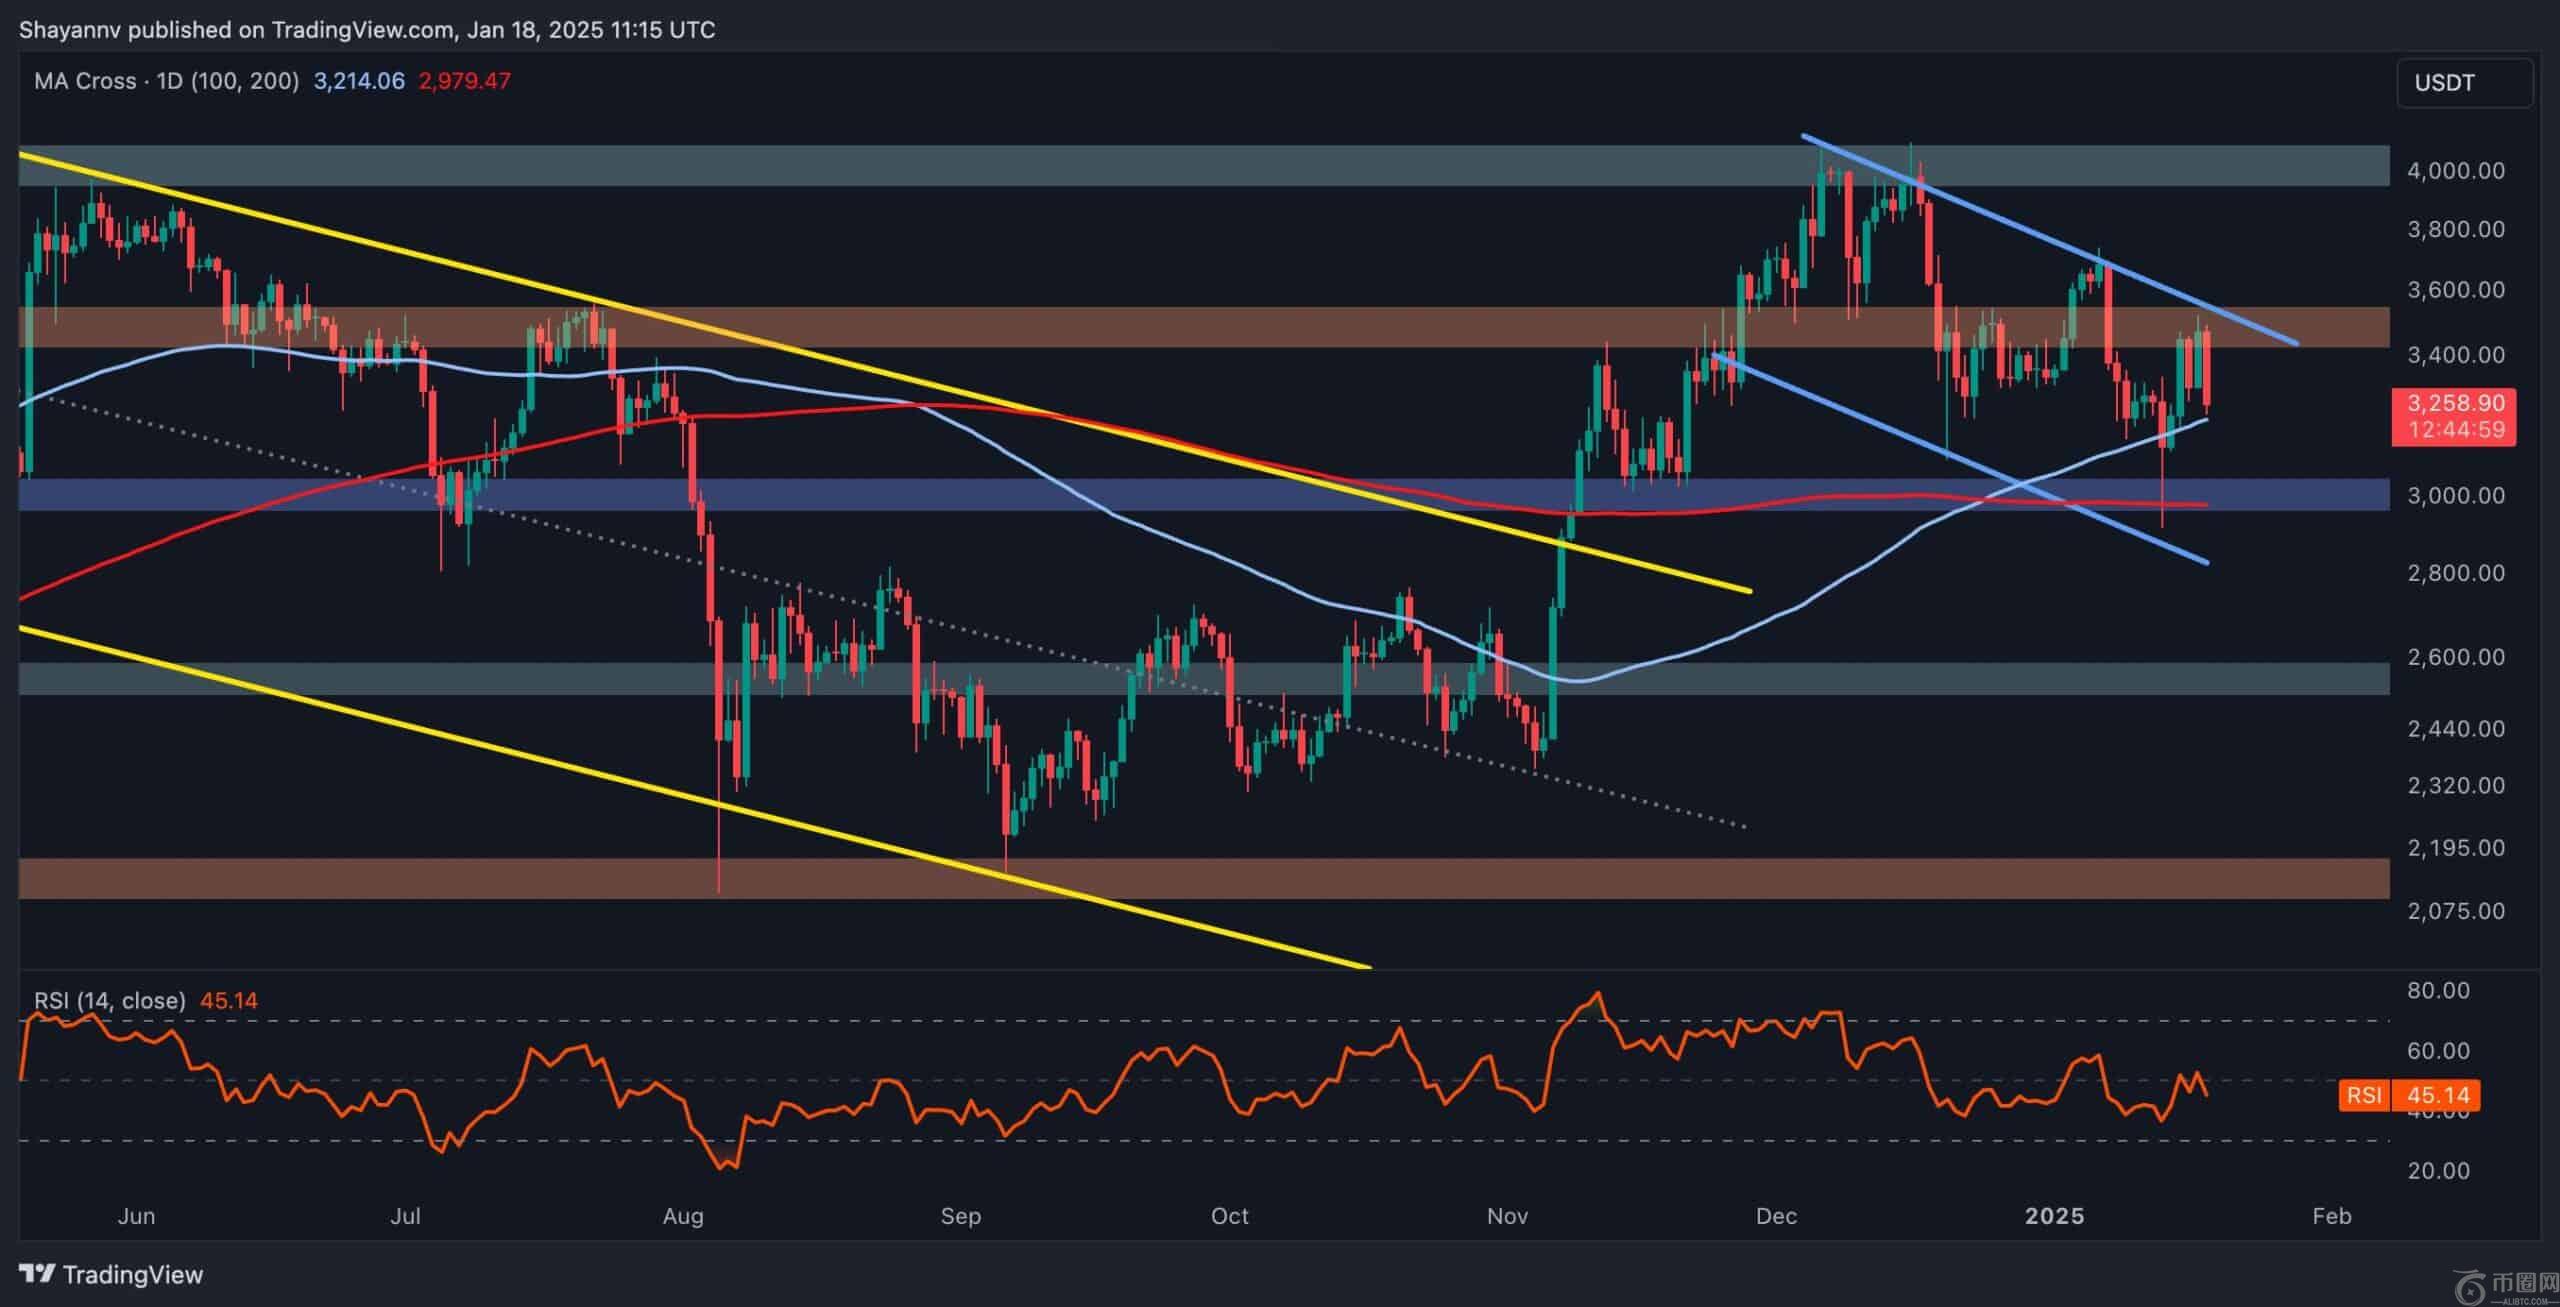Click the orange RSI 45.14 value badge

tap(2410, 1095)
